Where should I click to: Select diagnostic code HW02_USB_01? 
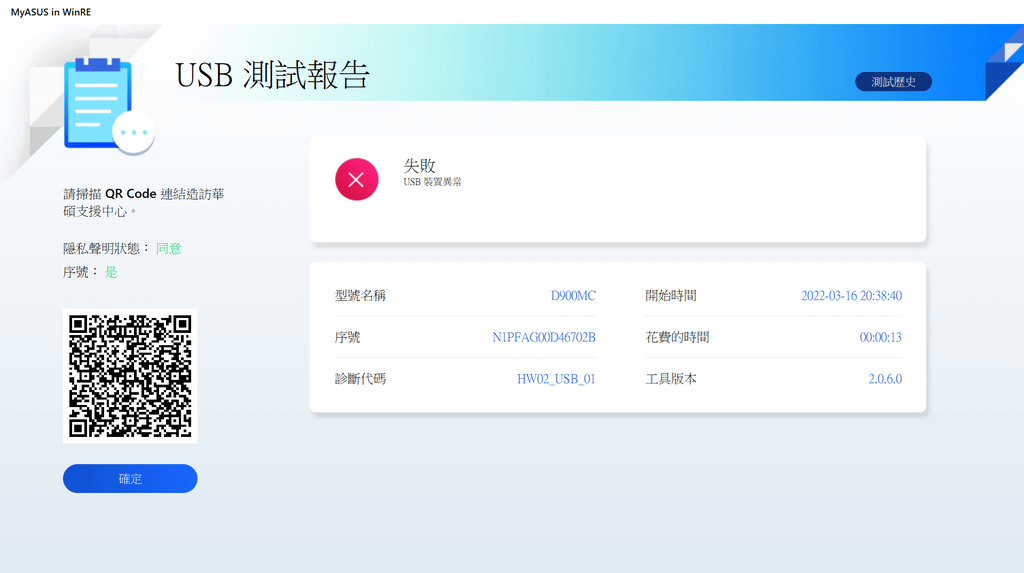(556, 379)
